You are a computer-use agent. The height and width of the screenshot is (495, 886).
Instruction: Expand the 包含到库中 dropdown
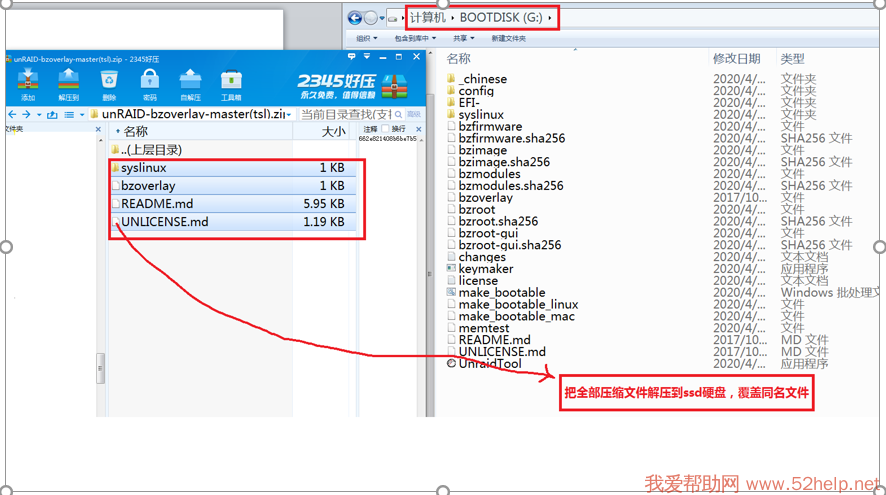coord(414,39)
